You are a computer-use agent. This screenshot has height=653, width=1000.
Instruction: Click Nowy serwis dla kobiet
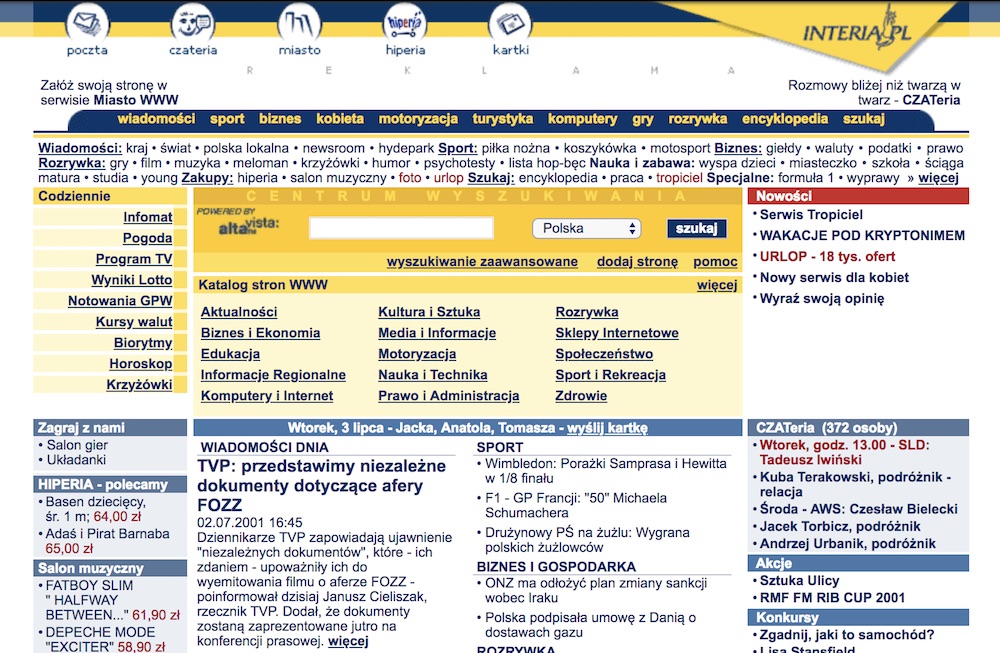(834, 277)
